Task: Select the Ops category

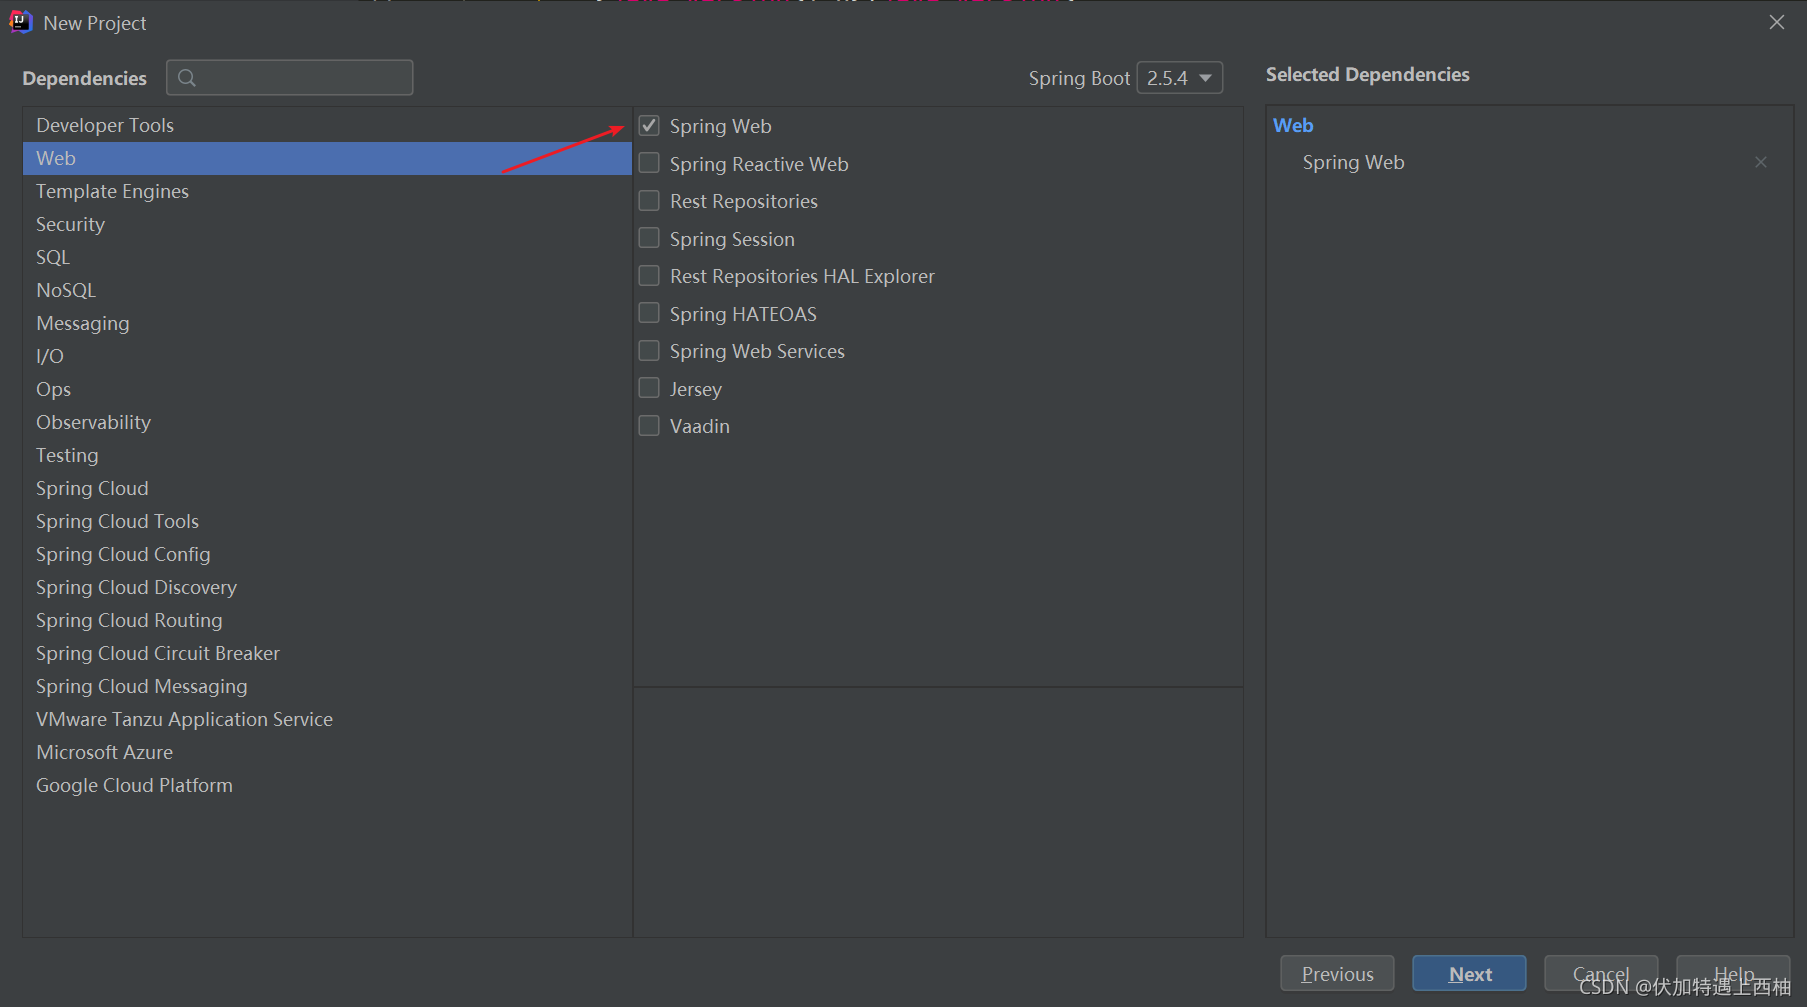Action: (x=327, y=389)
